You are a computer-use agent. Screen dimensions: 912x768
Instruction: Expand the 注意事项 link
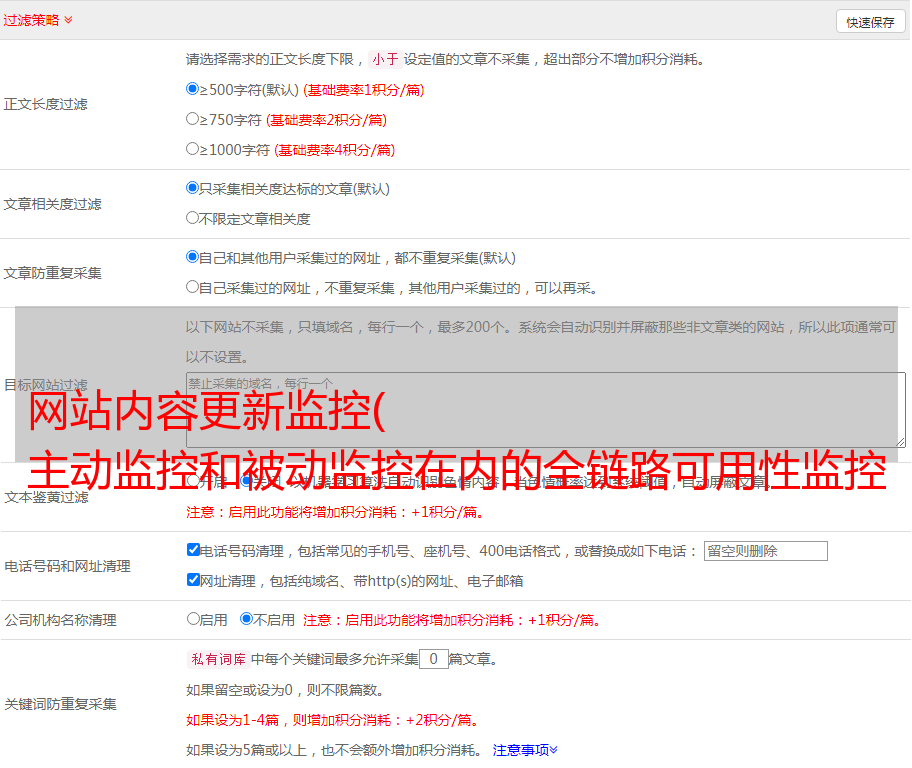pos(525,751)
